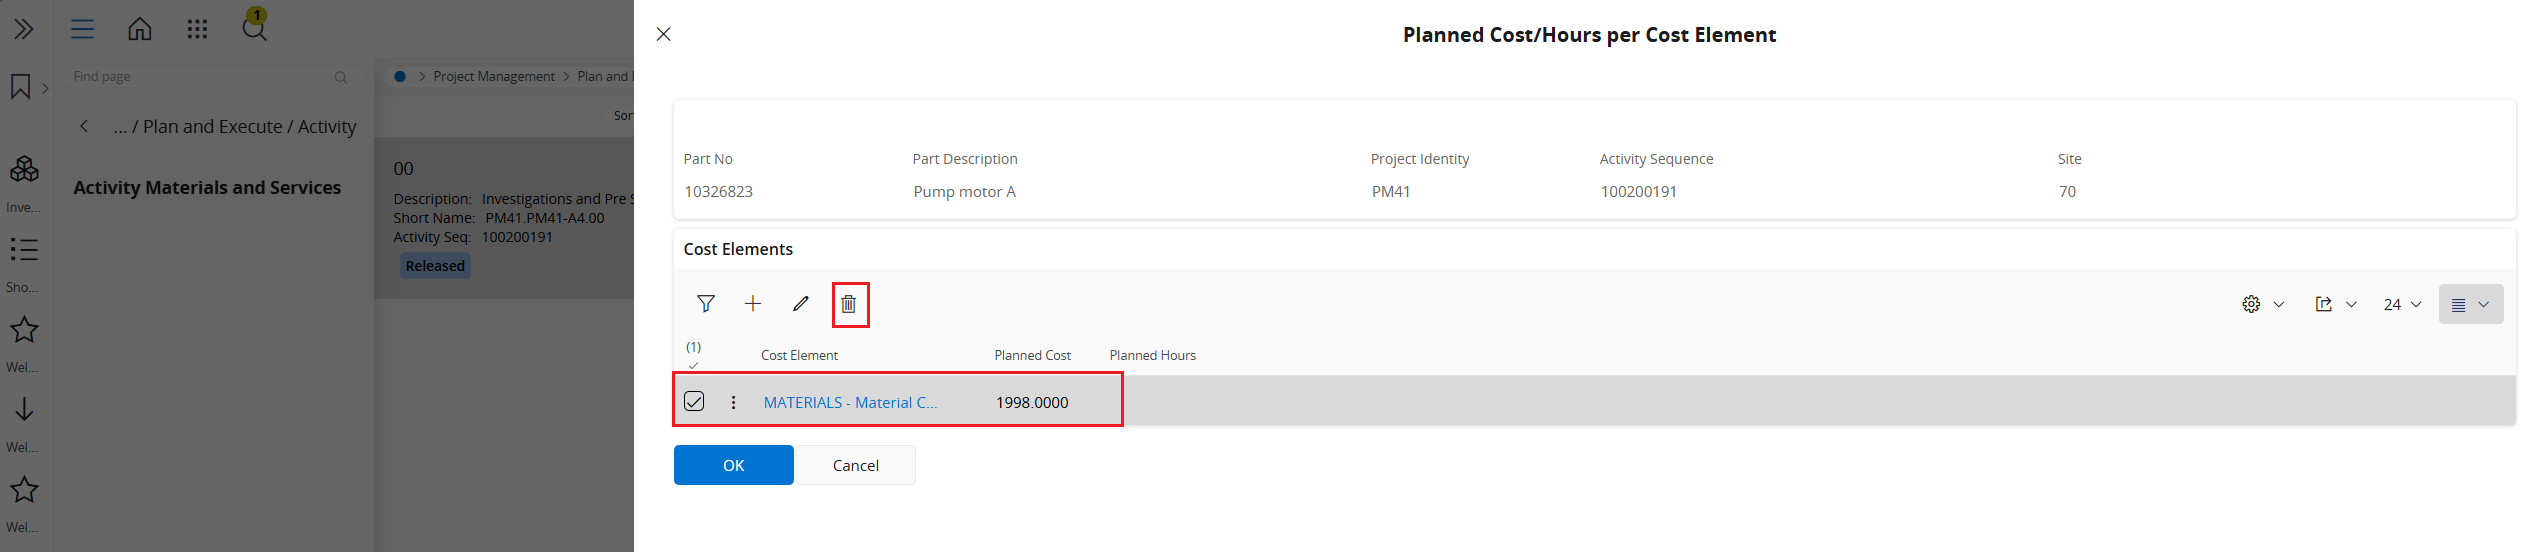Click the pencil edit icon
Screen dimensions: 2538x552
click(801, 304)
